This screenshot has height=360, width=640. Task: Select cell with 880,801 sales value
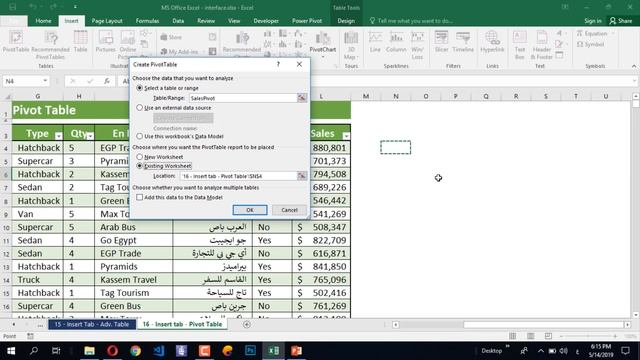[x=321, y=148]
